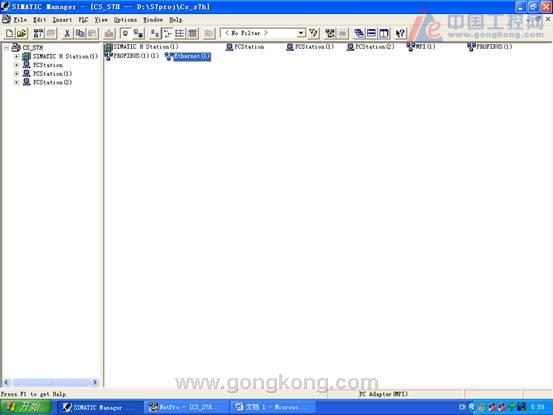Open the View menu
Viewport: 553px width, 415px height.
(101, 20)
